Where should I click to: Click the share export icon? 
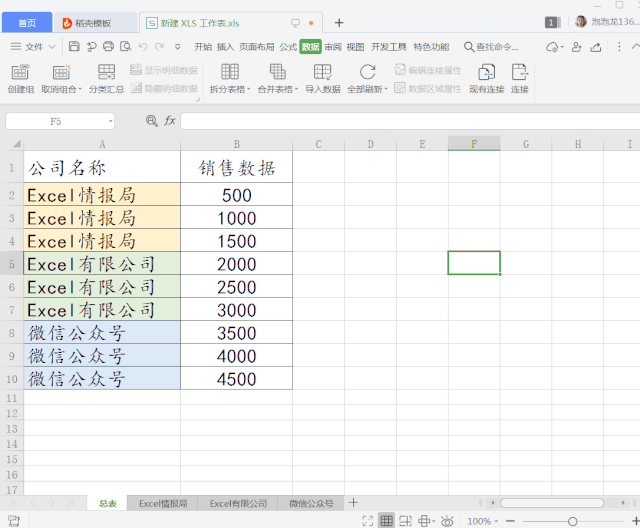[596, 47]
